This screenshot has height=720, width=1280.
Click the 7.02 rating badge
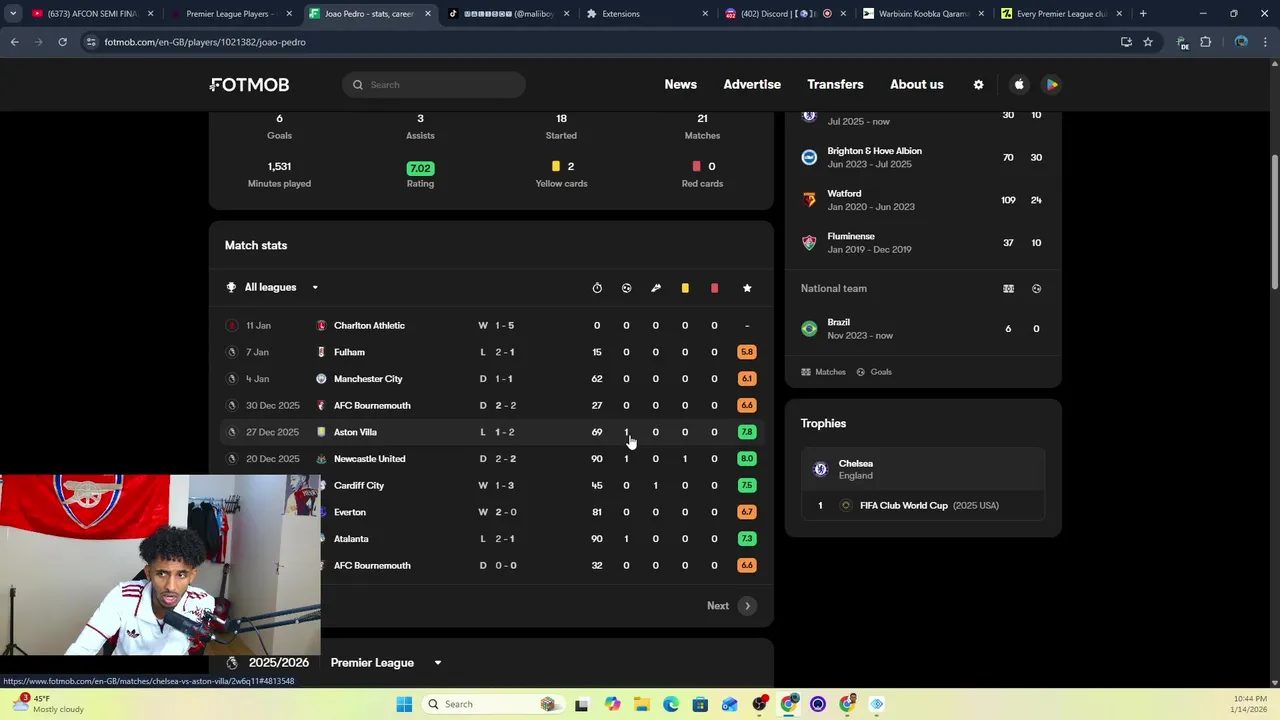[x=420, y=169]
